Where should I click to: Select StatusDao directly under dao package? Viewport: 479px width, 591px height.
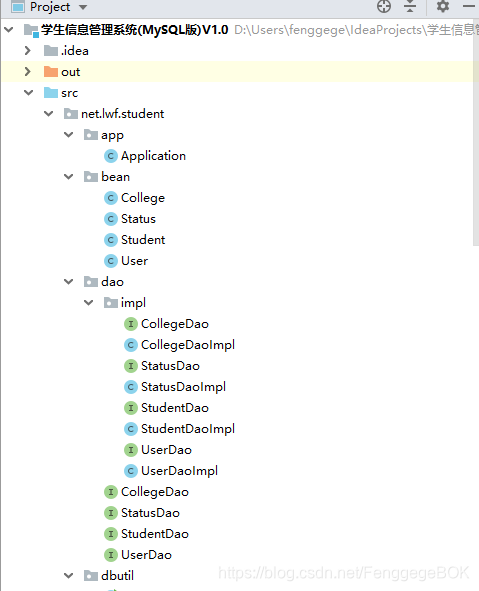pos(150,513)
